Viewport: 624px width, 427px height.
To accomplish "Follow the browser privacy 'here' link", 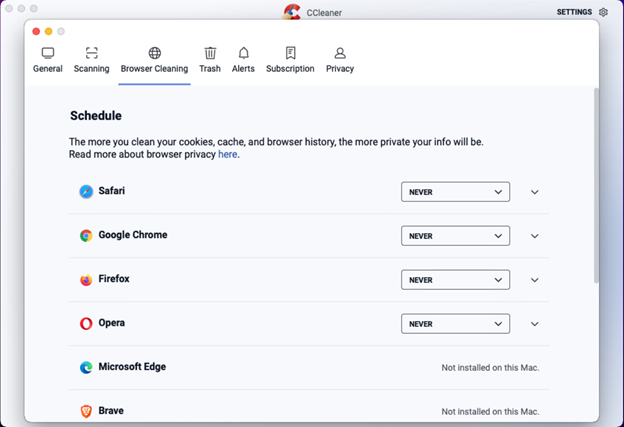I will [x=228, y=154].
